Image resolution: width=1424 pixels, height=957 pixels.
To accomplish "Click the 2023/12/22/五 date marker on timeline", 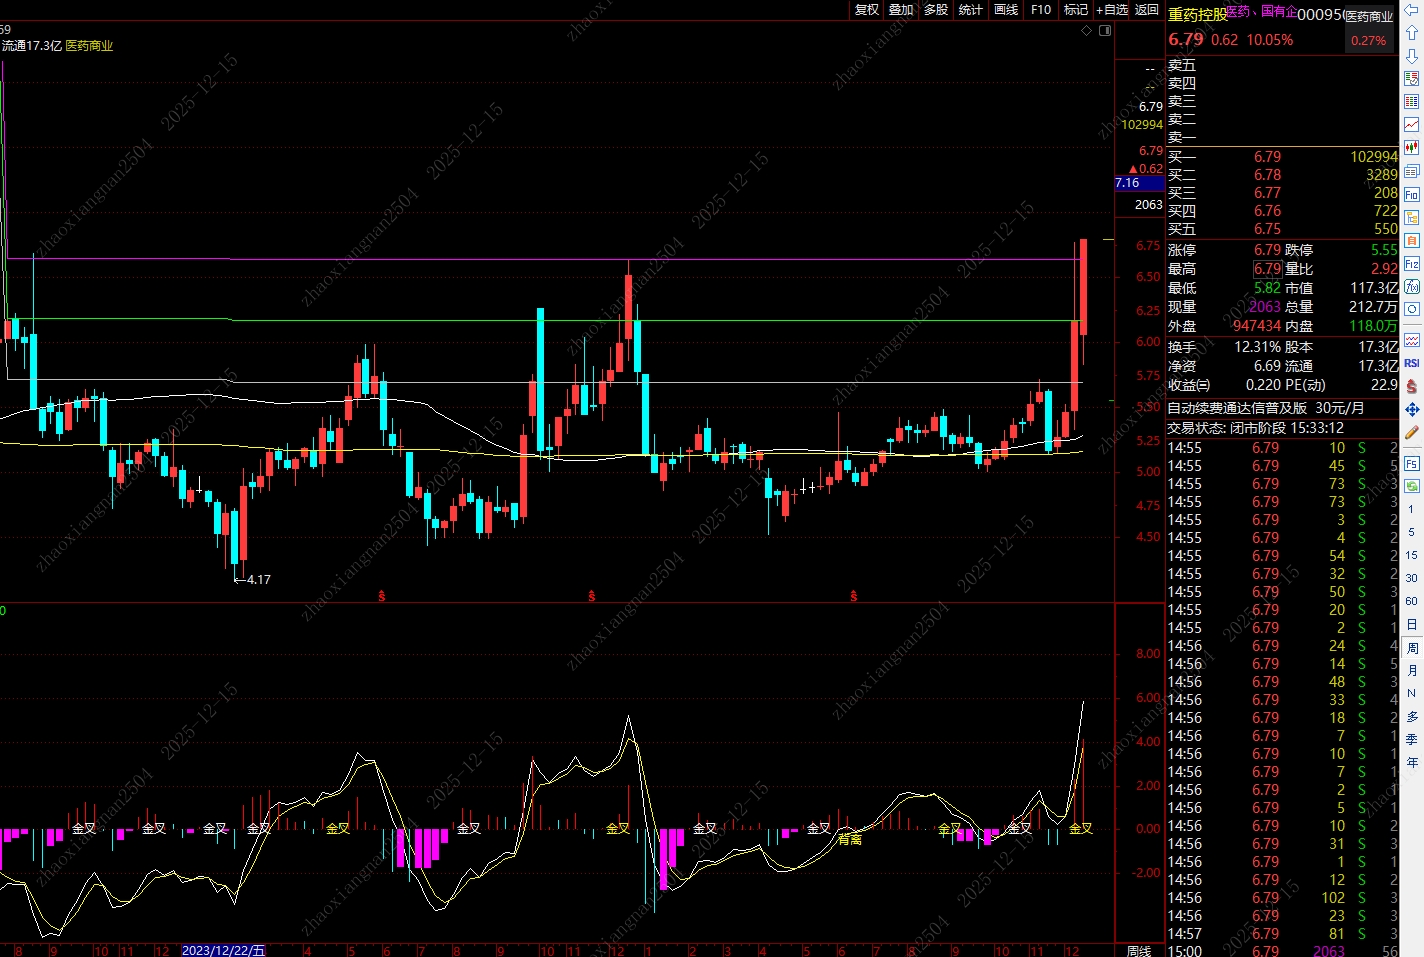I will [224, 950].
